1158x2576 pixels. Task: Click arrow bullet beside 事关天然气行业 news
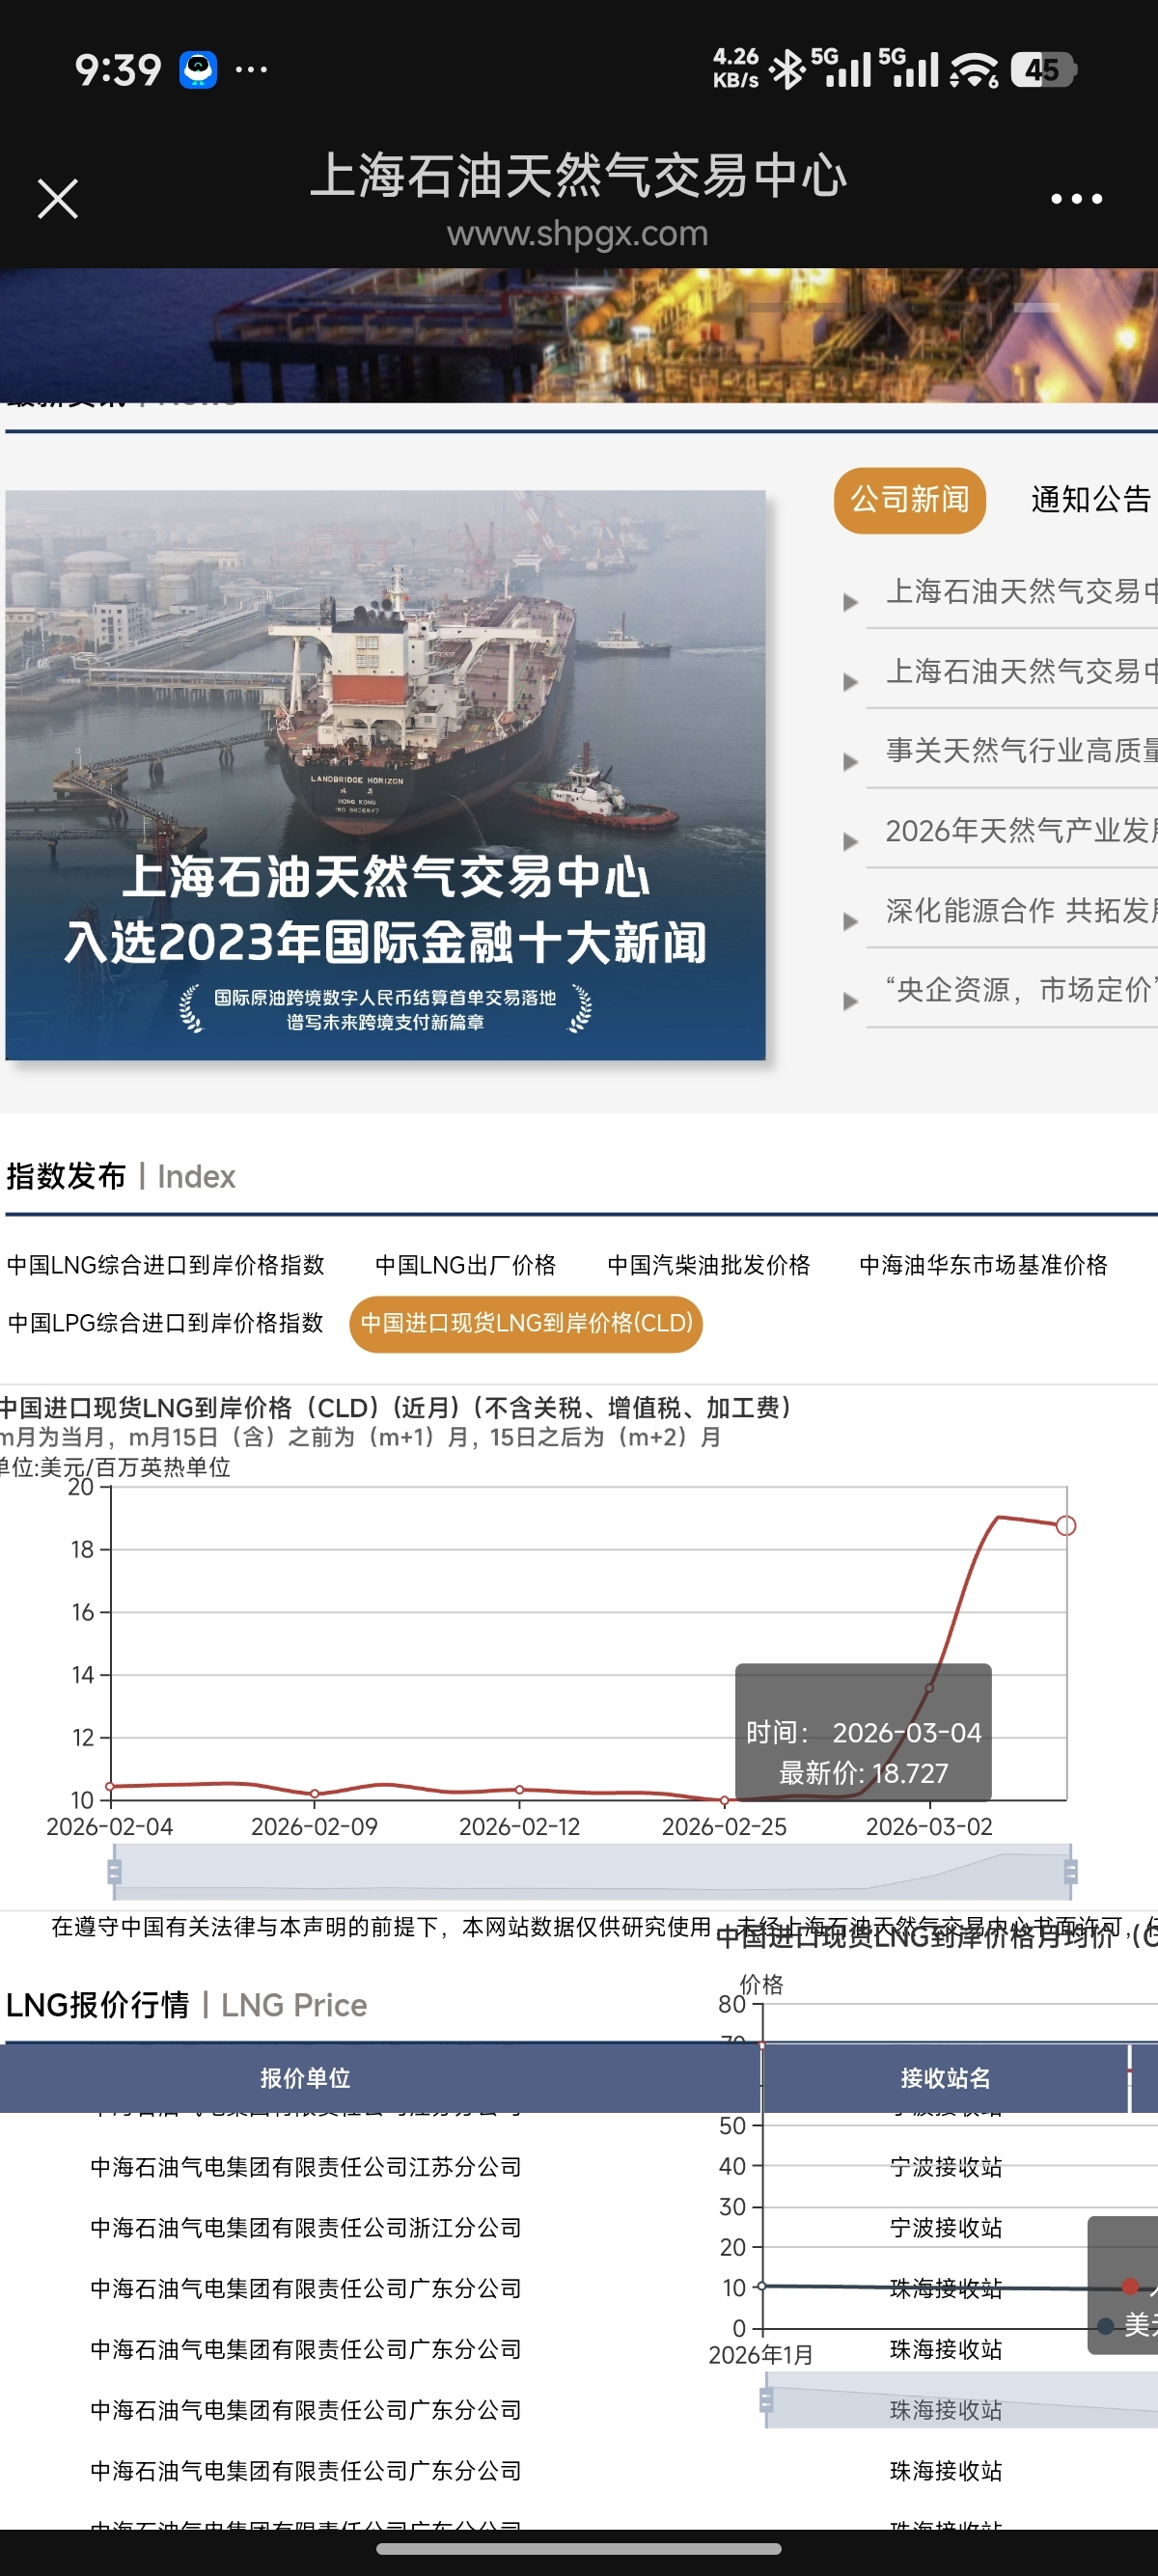(x=850, y=762)
